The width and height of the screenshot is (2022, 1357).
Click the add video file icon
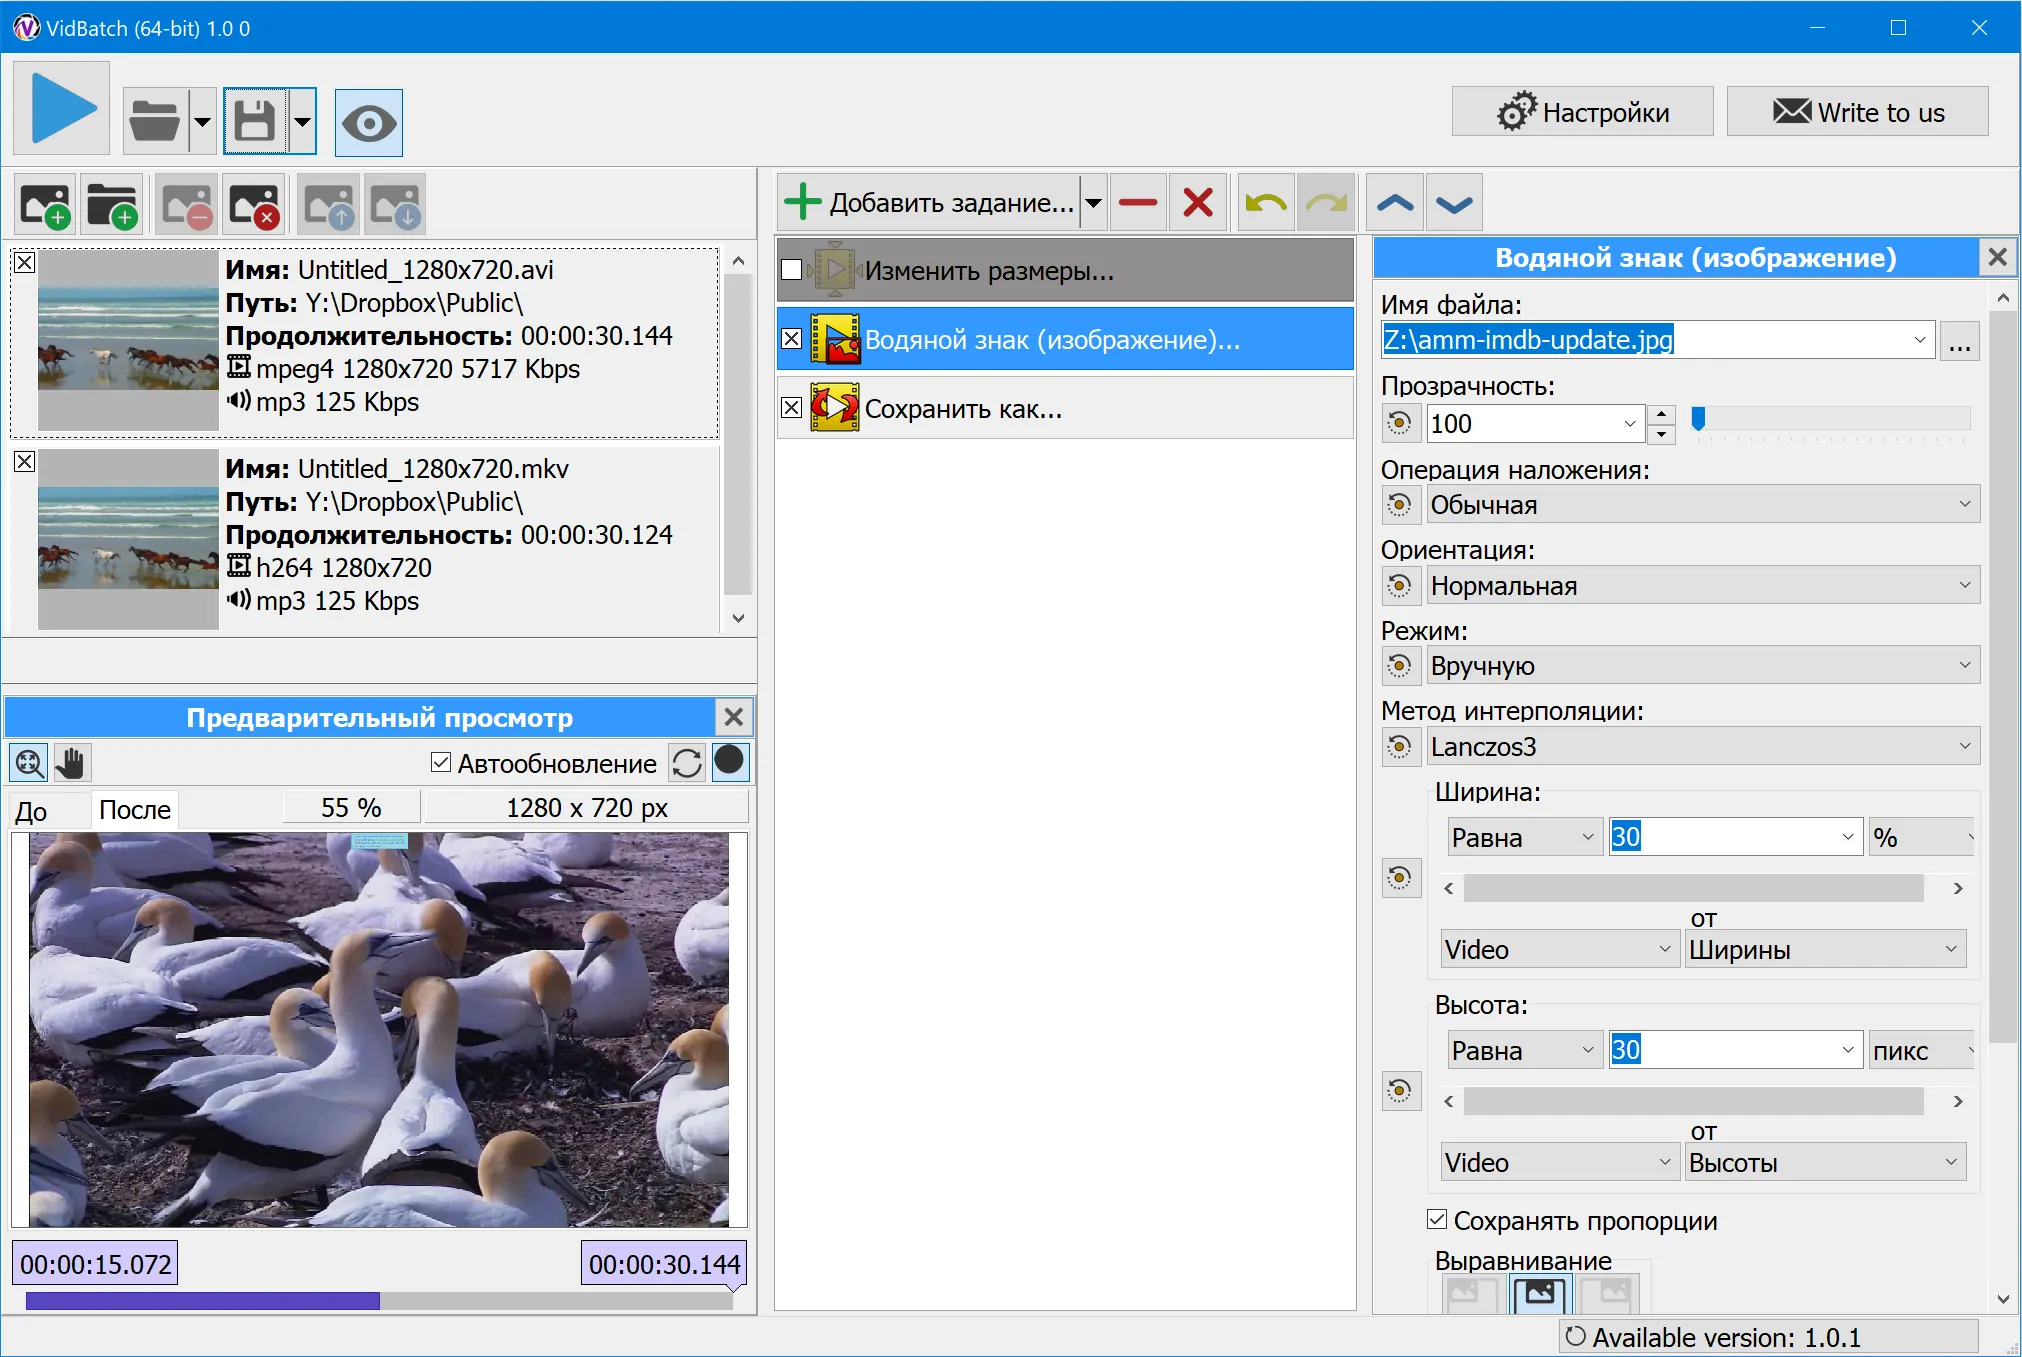coord(45,204)
